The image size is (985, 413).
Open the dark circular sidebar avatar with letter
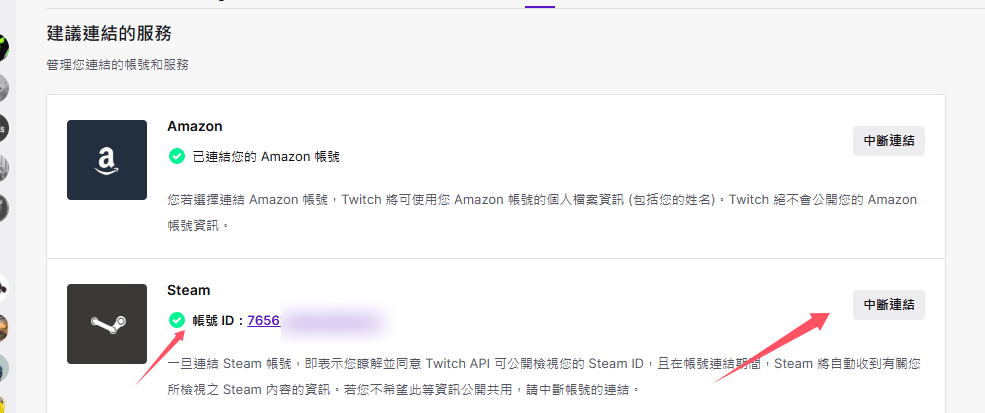pyautogui.click(x=3, y=128)
